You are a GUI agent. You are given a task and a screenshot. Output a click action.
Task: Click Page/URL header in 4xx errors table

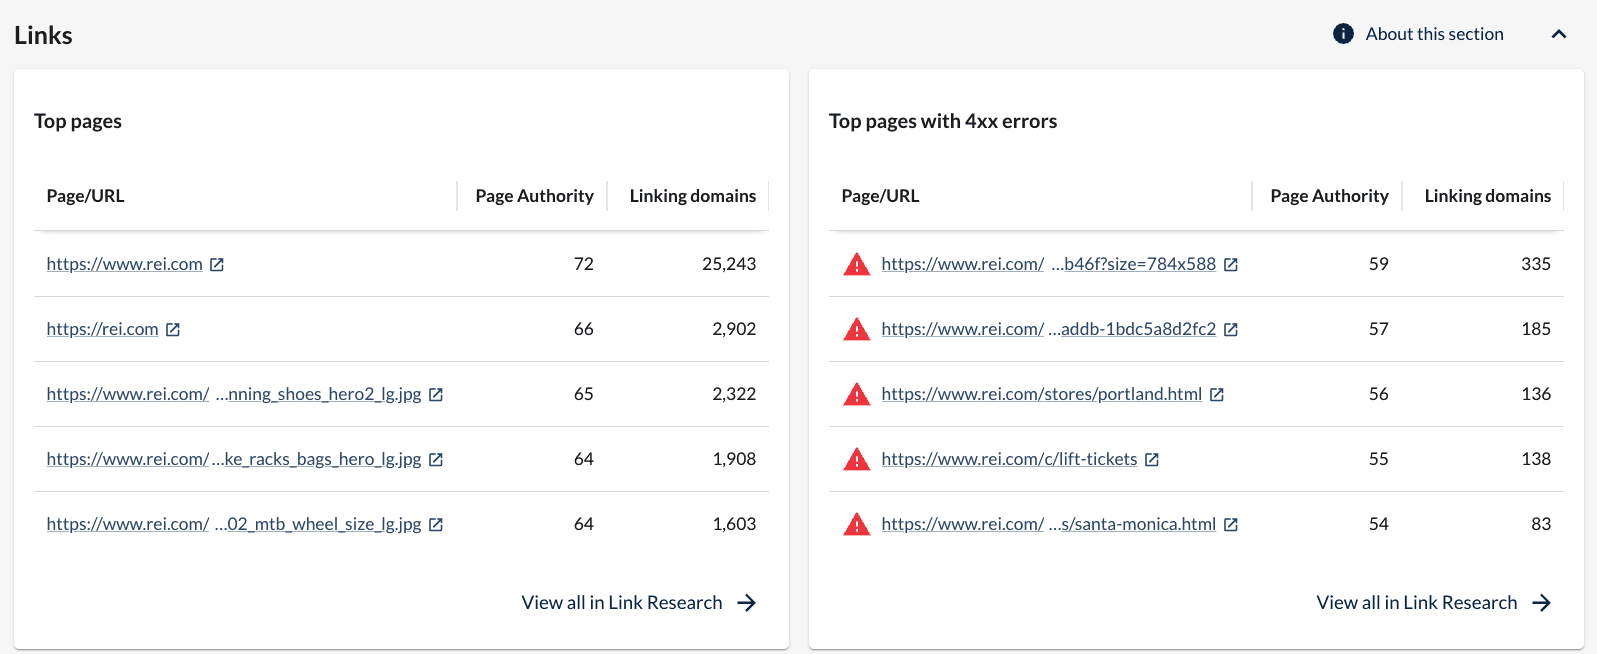[880, 196]
